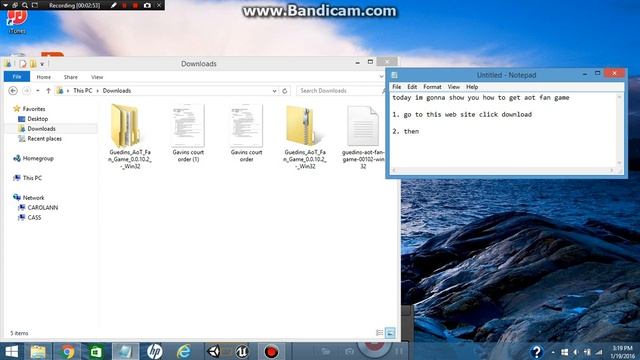The image size is (640, 360).
Task: Open File Explorer from the taskbar
Action: coord(38,351)
